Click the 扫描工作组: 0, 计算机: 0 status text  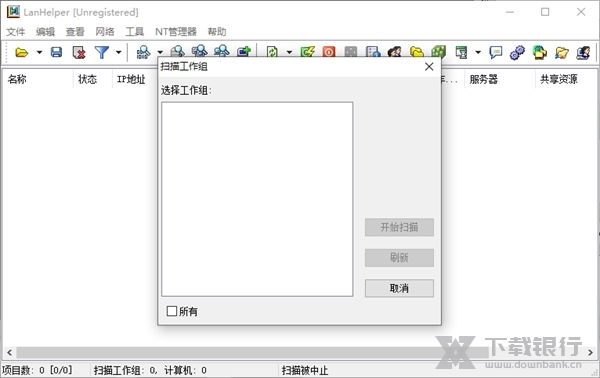pyautogui.click(x=150, y=370)
